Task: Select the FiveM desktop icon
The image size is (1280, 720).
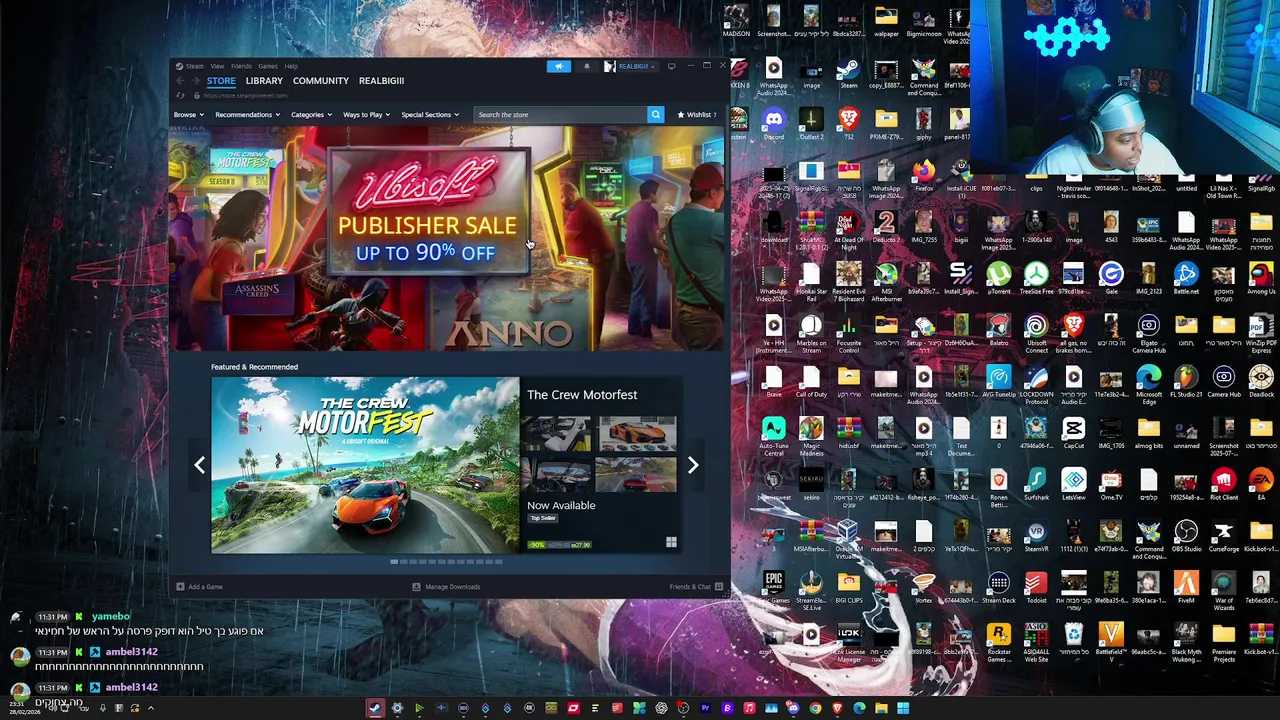Action: (1186, 588)
